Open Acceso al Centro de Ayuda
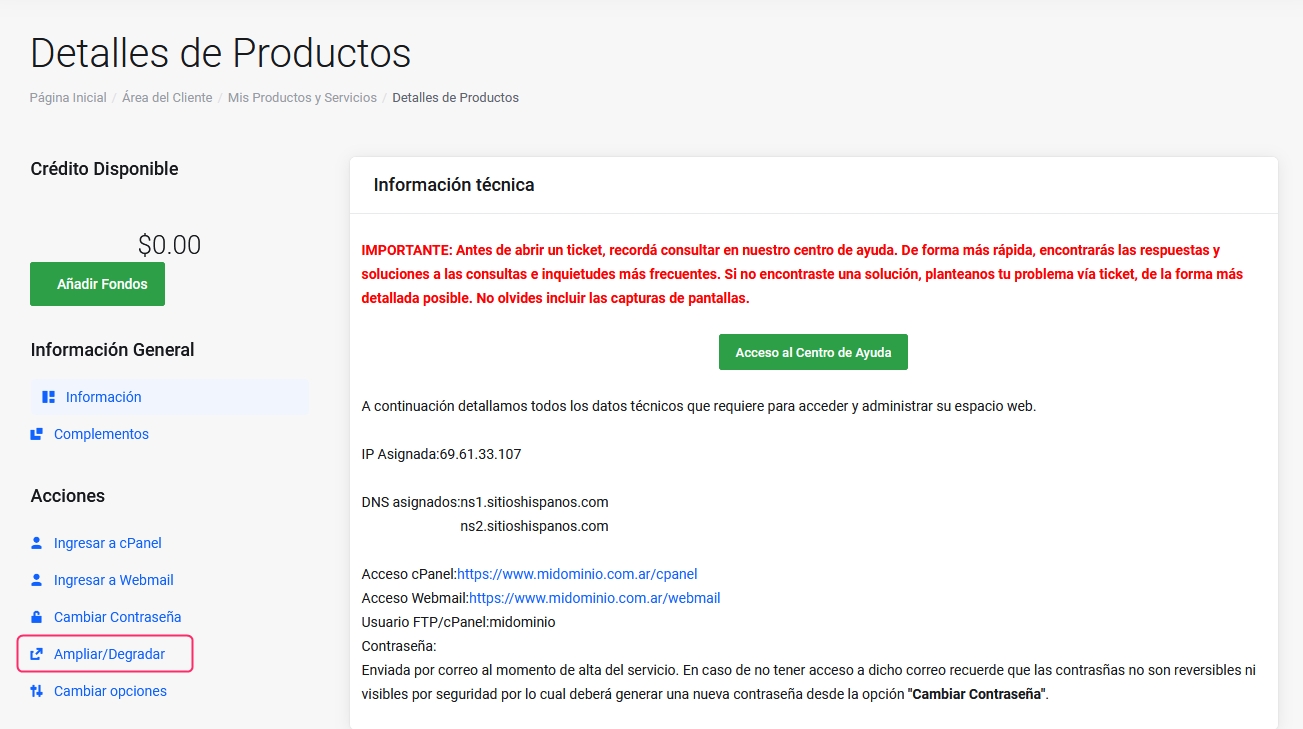Image resolution: width=1303 pixels, height=729 pixels. (x=812, y=352)
